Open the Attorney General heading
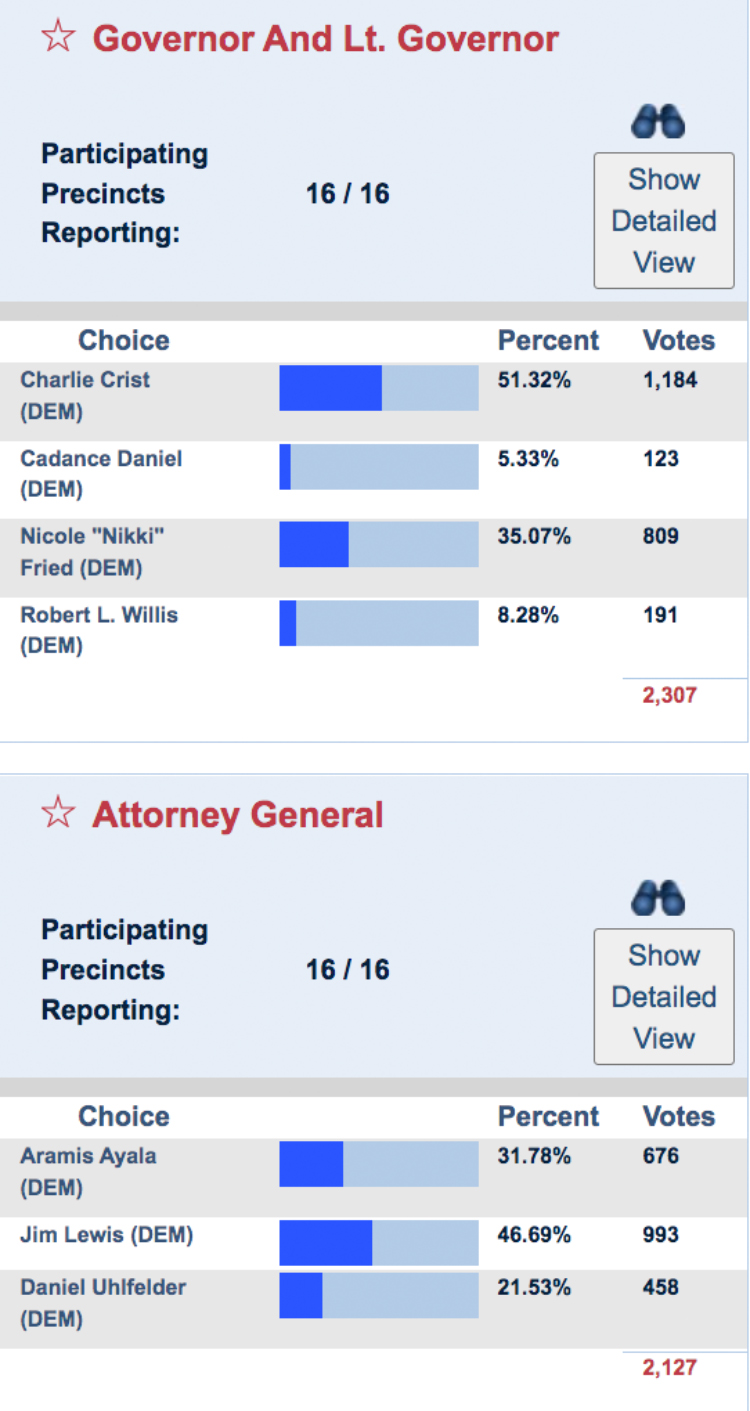The image size is (750, 1411). point(237,815)
